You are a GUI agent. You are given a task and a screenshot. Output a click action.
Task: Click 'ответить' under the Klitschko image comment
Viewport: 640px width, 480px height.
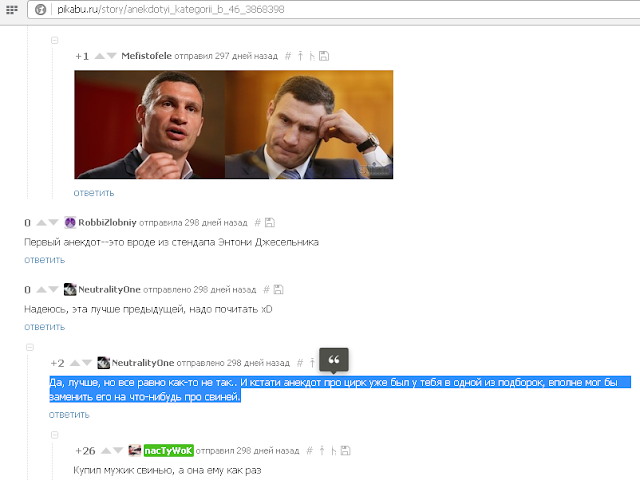tap(94, 193)
